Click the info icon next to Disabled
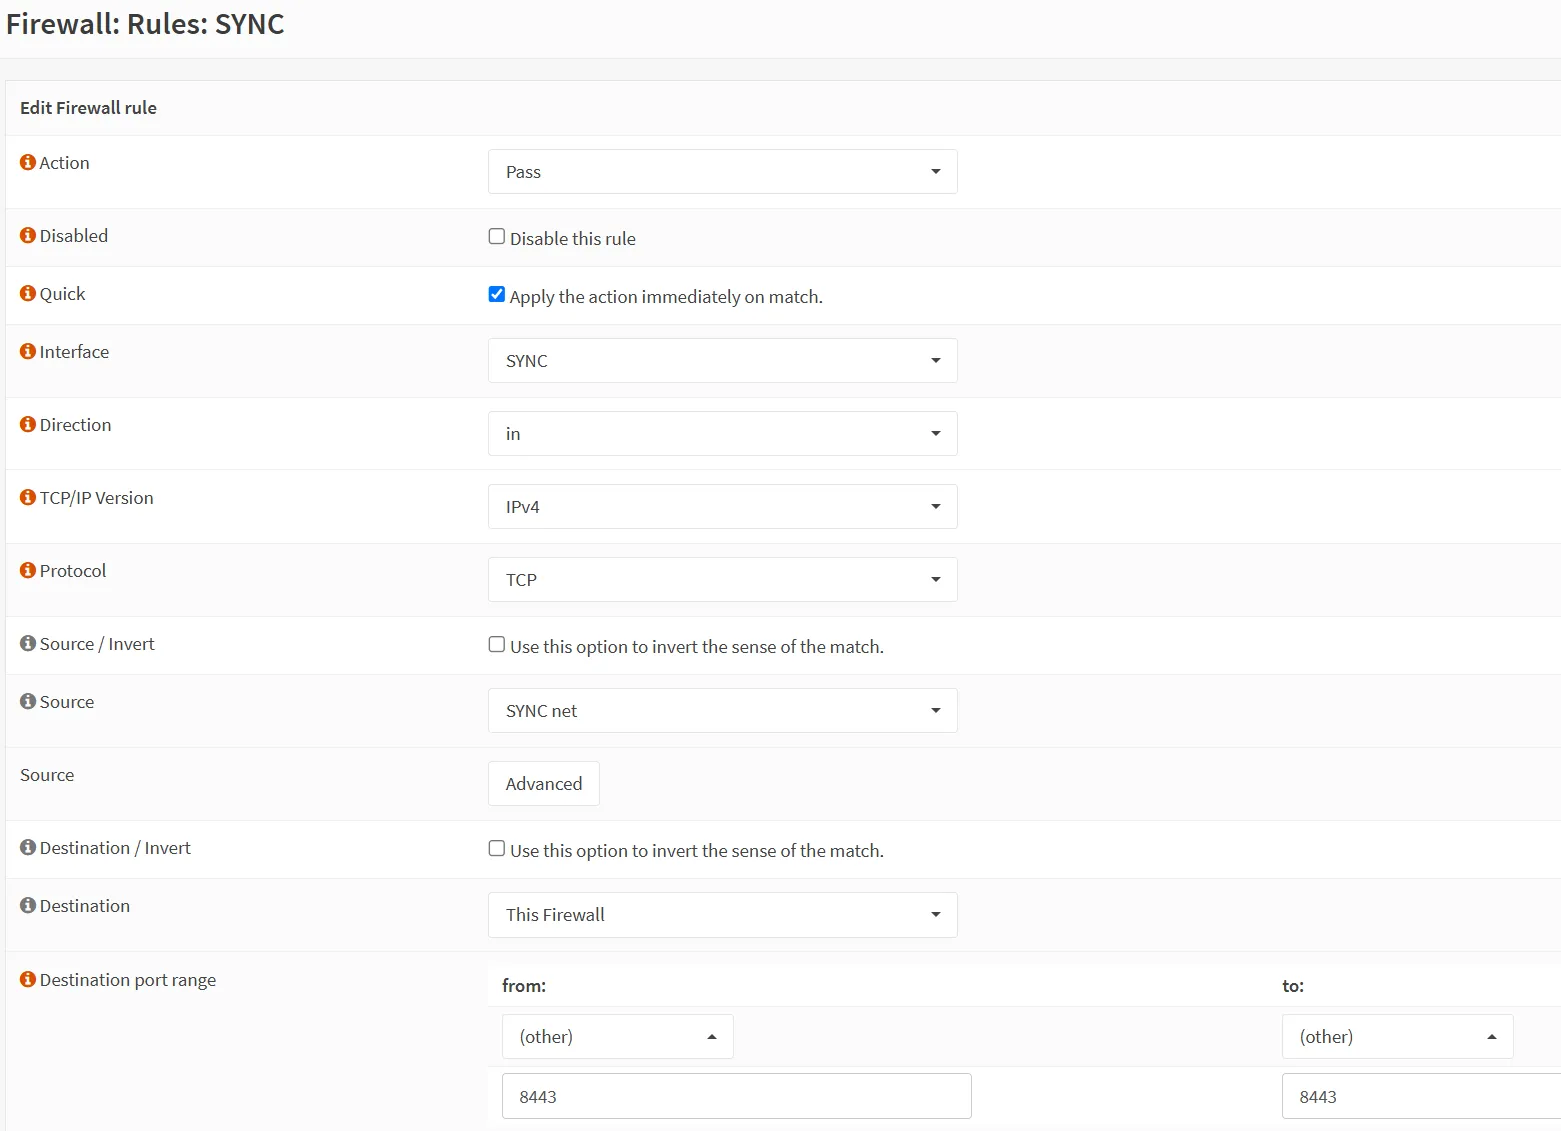This screenshot has width=1561, height=1131. click(28, 235)
